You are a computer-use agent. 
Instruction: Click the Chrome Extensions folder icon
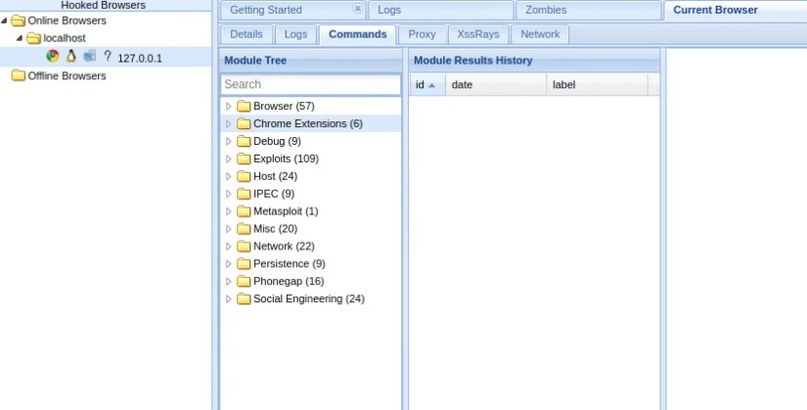(x=243, y=124)
